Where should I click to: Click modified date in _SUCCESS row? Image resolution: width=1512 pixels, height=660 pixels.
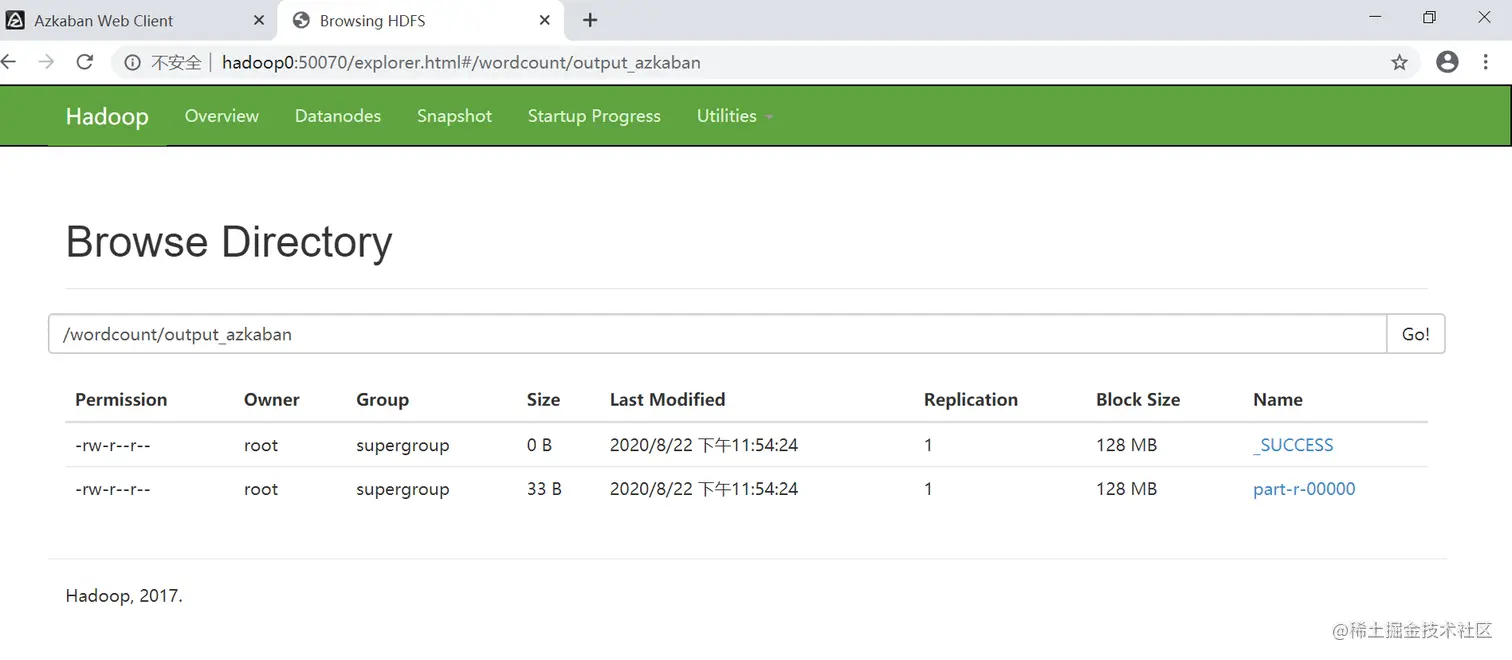tap(704, 445)
